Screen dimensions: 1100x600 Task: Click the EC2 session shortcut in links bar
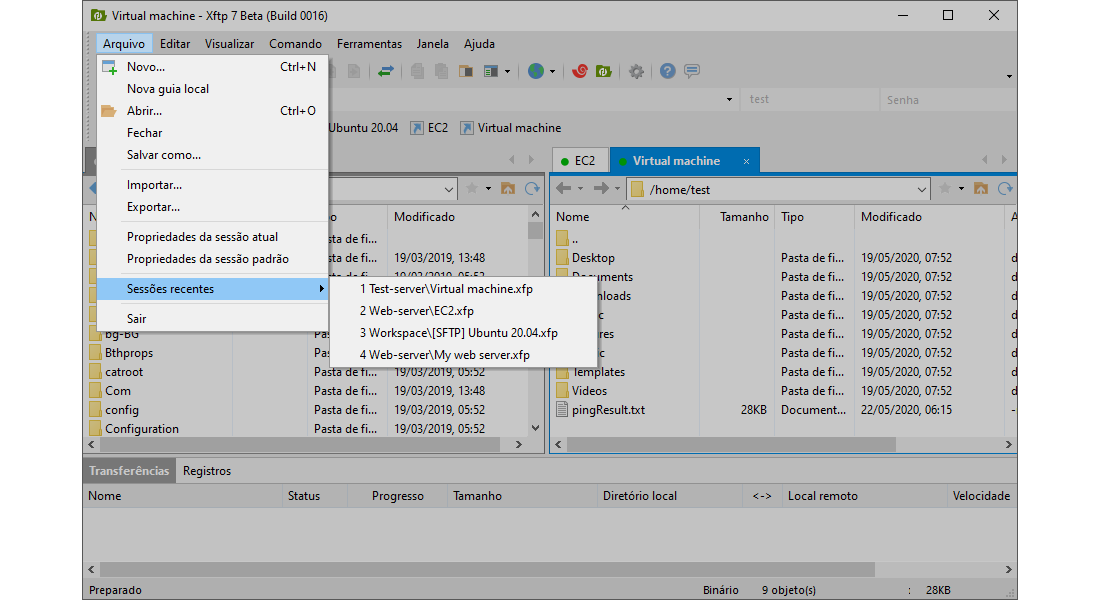tap(429, 128)
